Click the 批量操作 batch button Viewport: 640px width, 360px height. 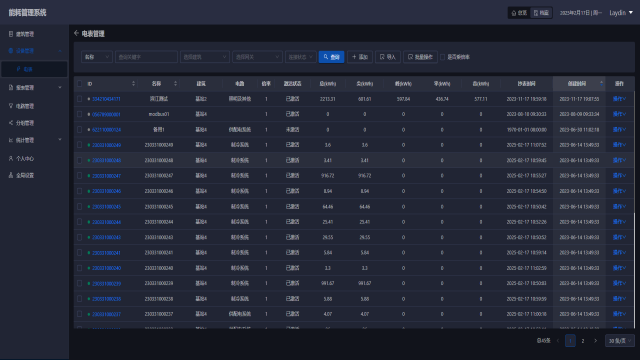[x=420, y=57]
